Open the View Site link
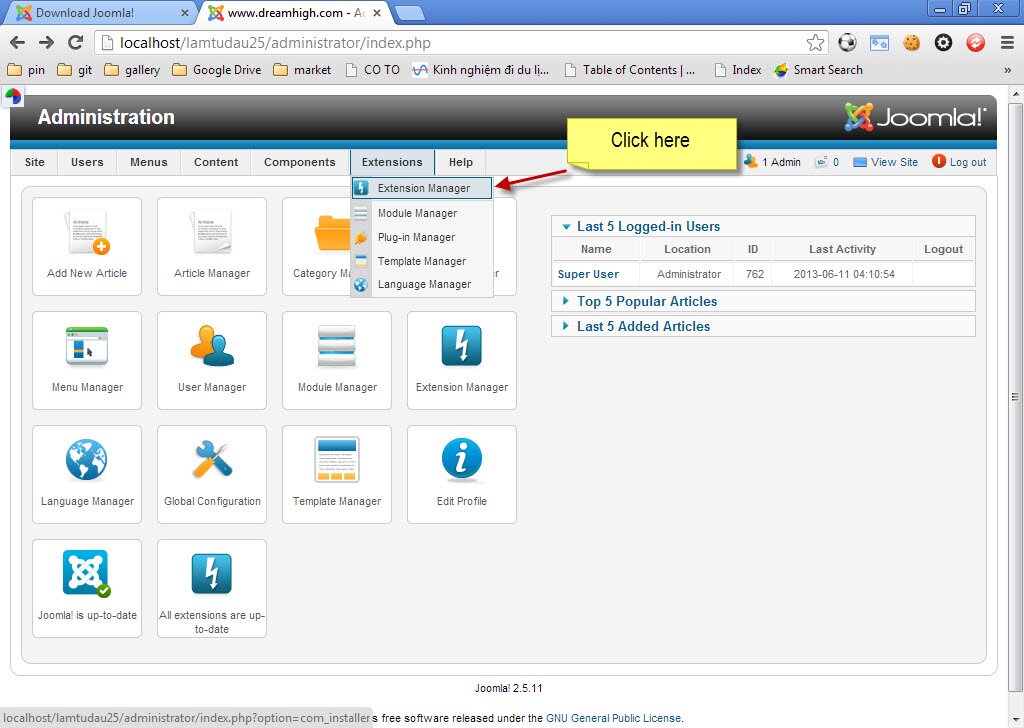This screenshot has height=728, width=1024. pos(893,161)
